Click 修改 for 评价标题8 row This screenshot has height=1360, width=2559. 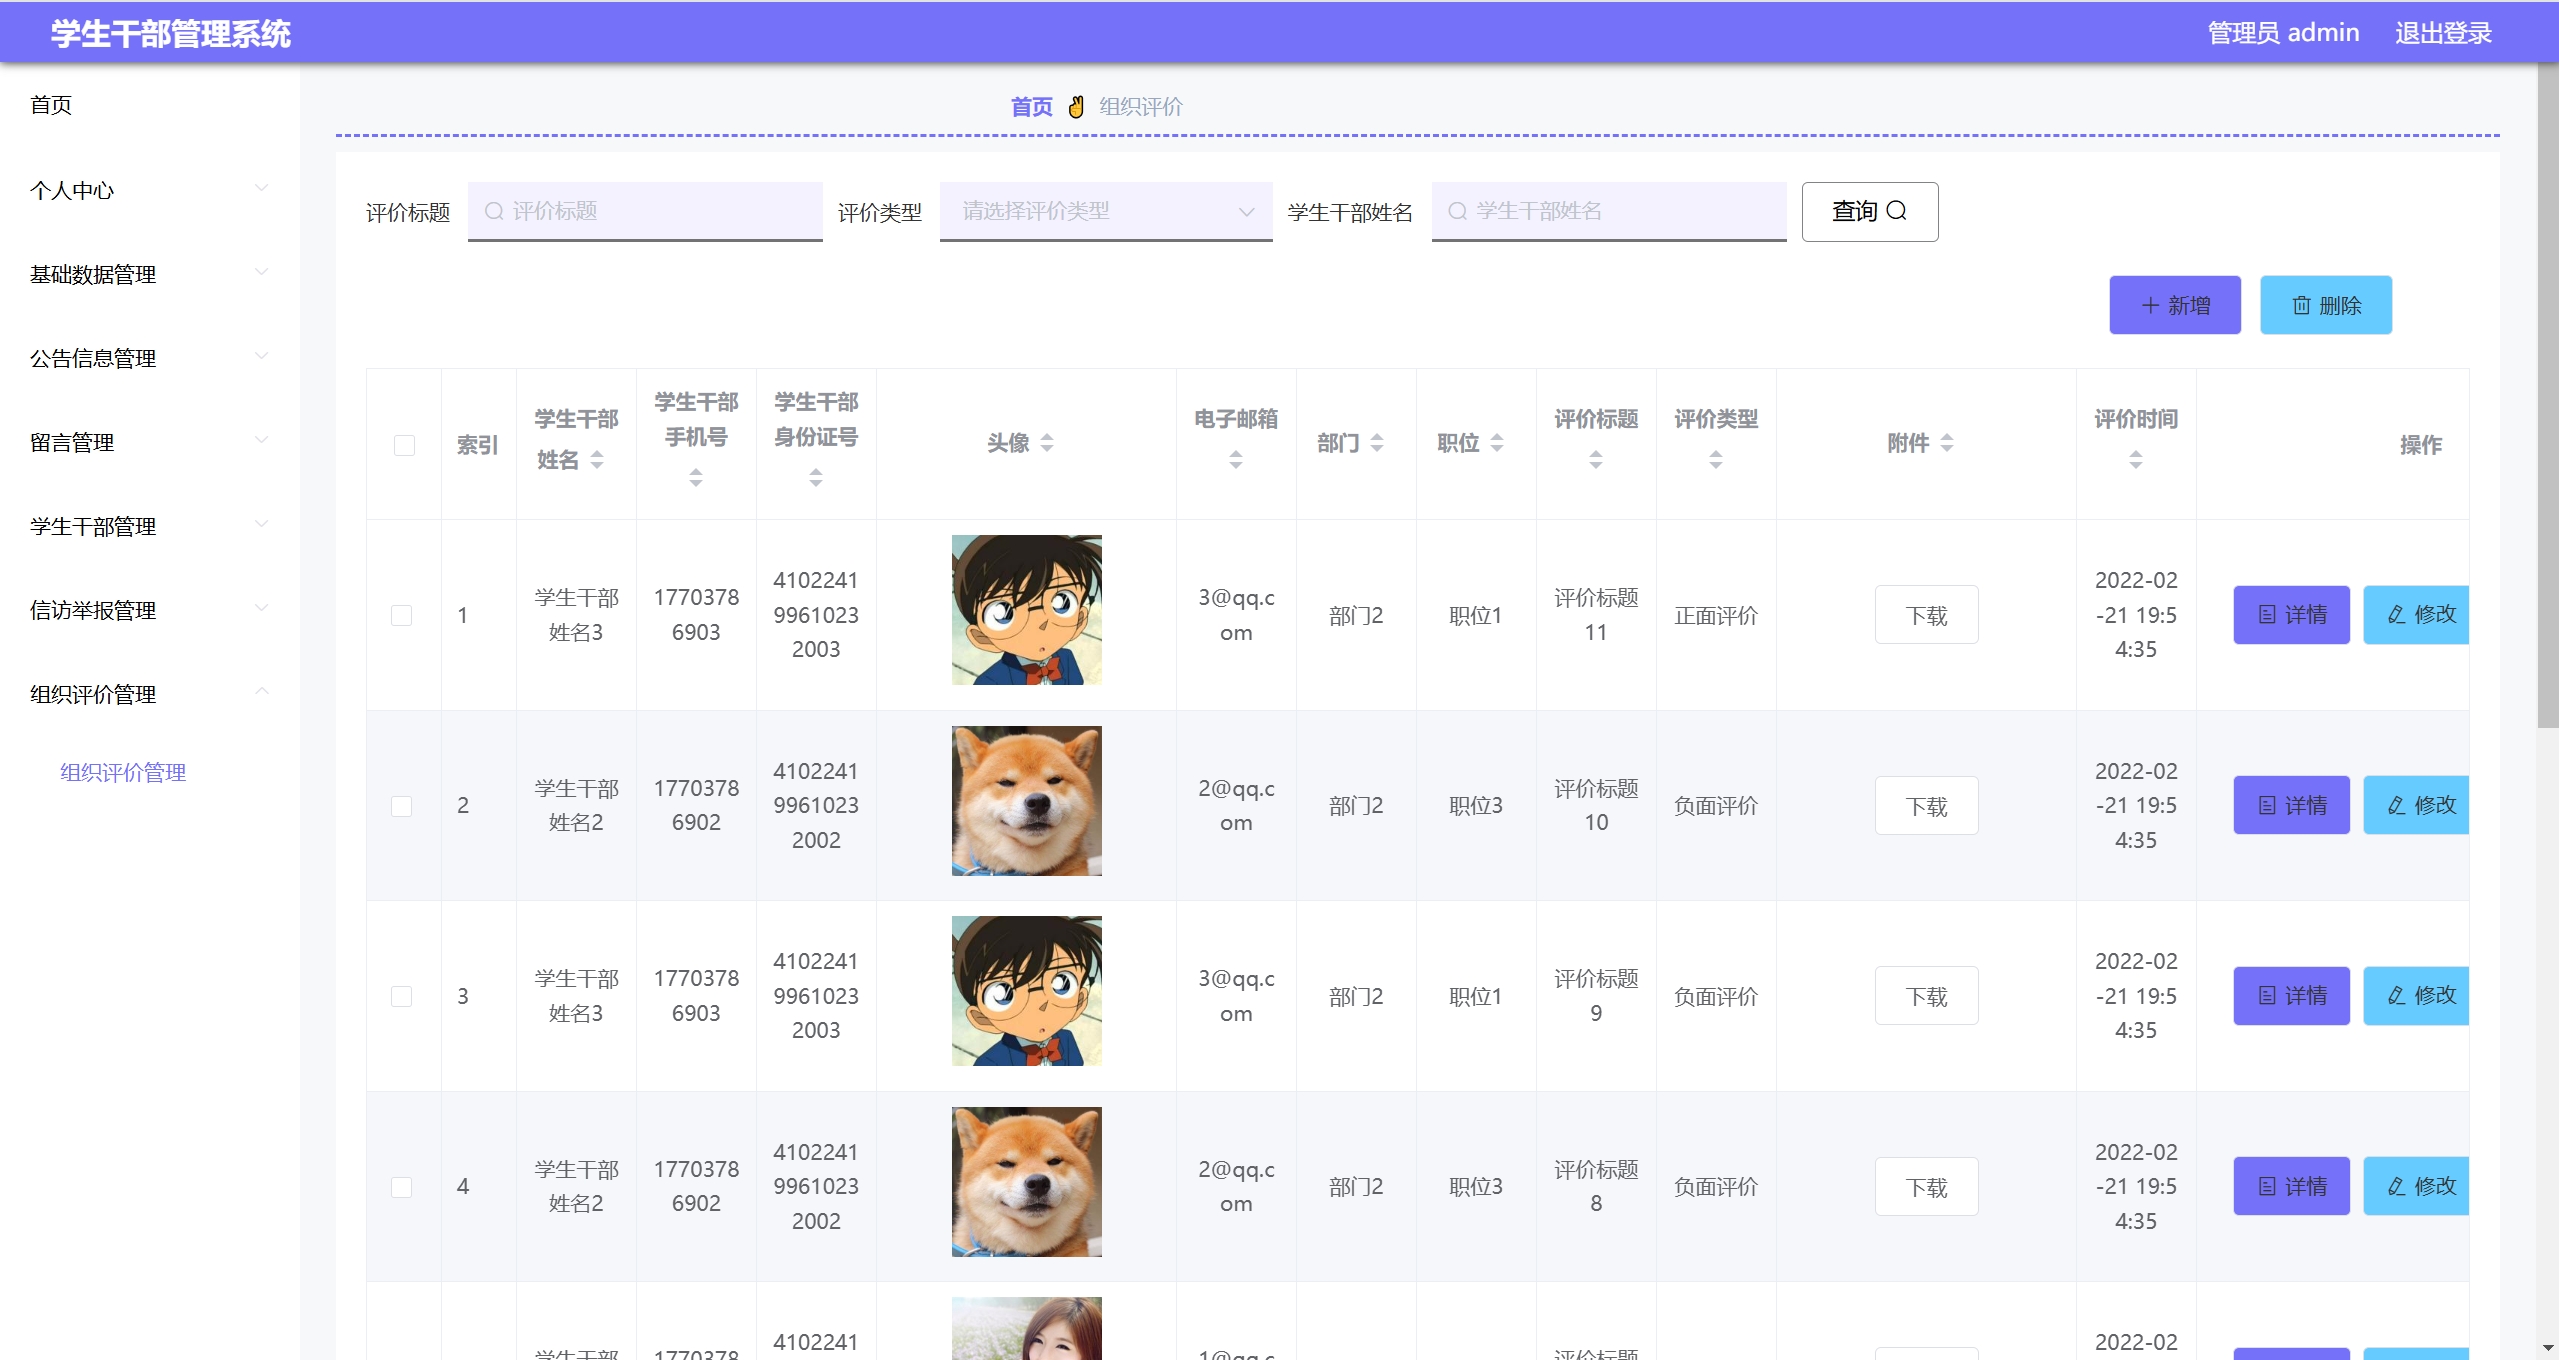[x=2416, y=1187]
